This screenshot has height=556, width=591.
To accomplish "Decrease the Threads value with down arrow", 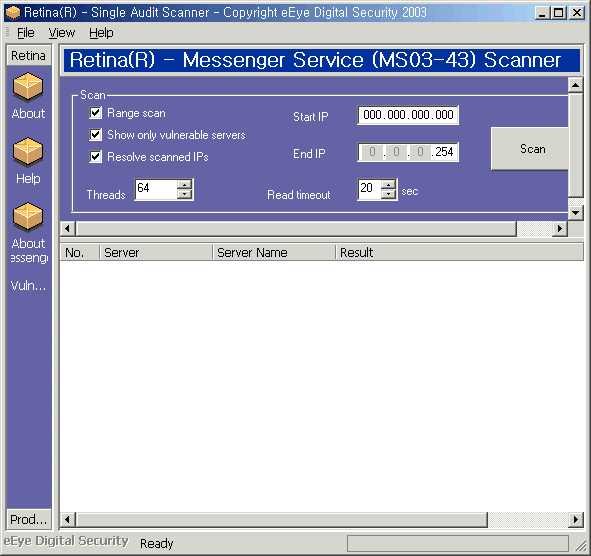I will click(184, 194).
